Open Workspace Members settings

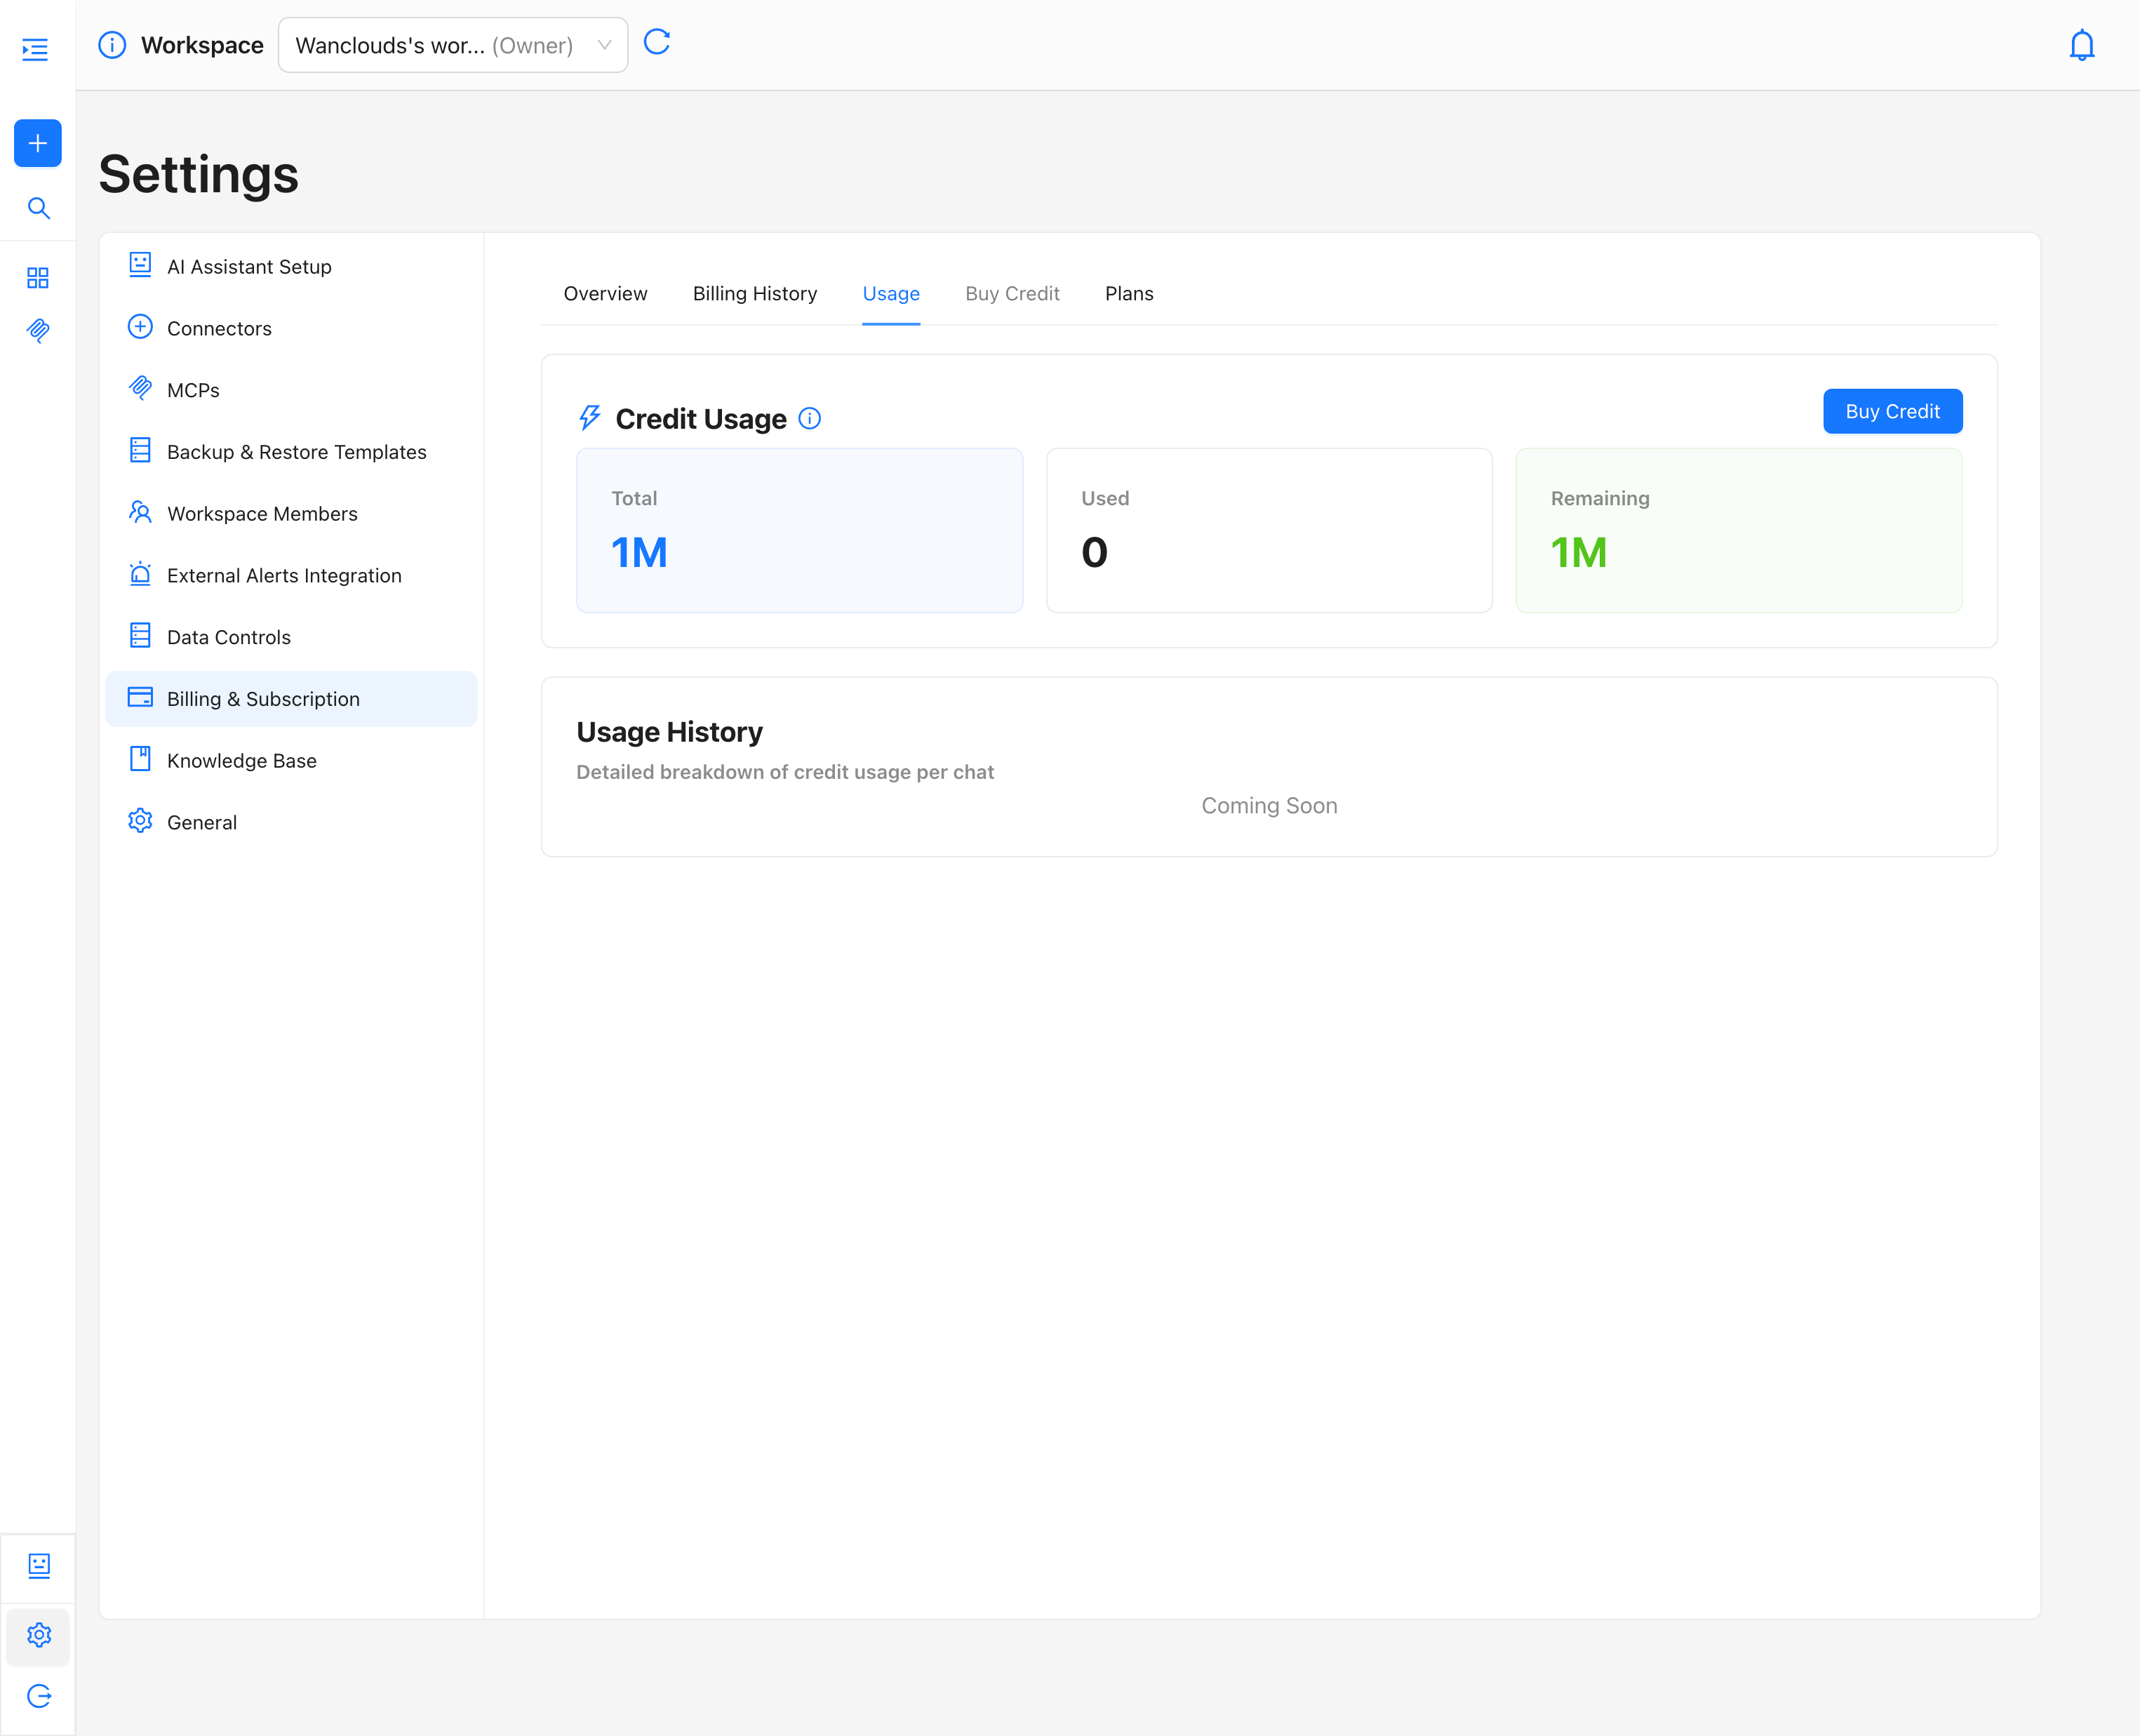[x=262, y=513]
